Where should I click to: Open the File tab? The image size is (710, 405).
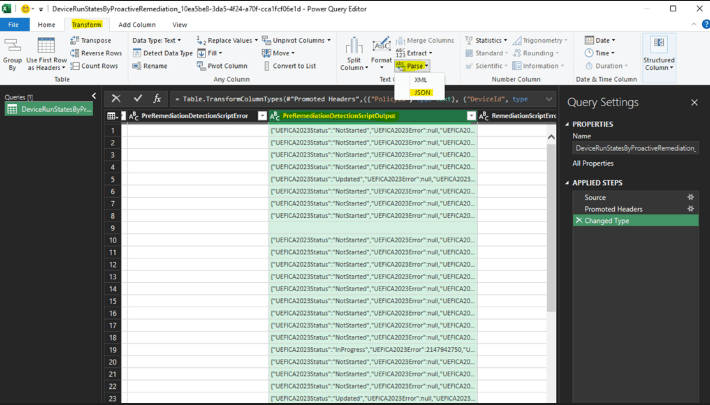pos(14,24)
